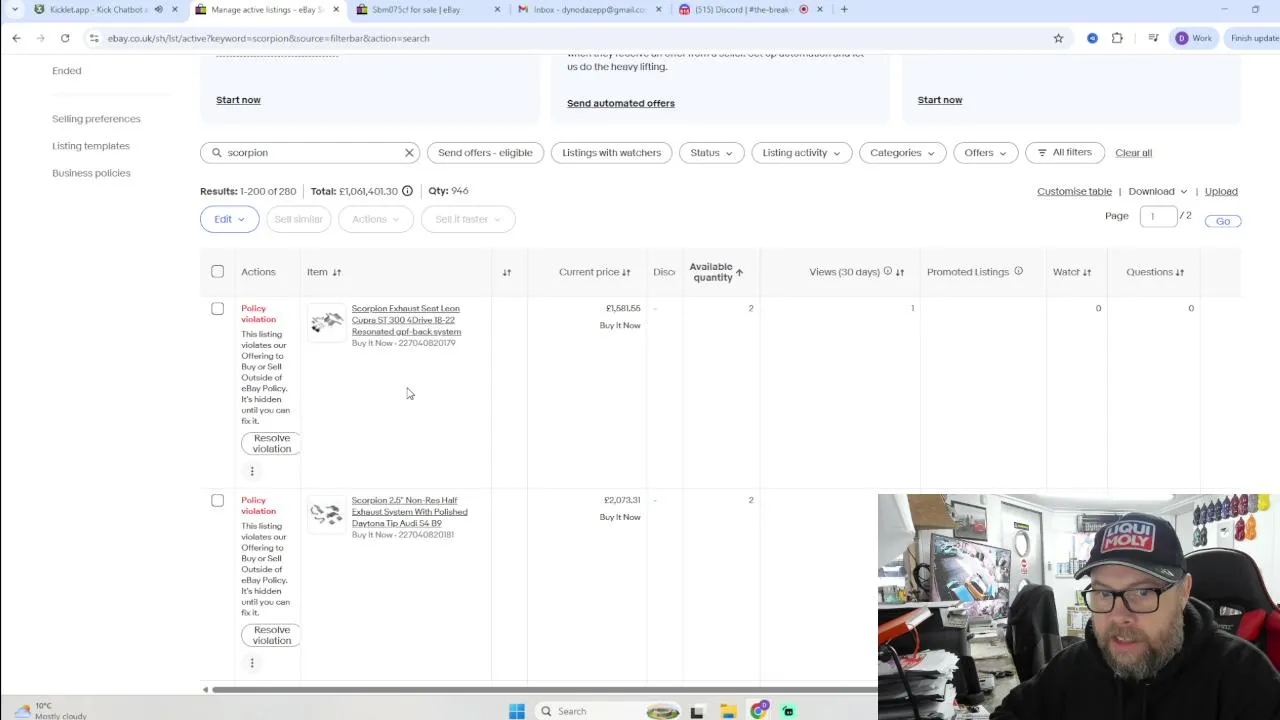Expand the Listing activity filter dropdown

point(801,153)
